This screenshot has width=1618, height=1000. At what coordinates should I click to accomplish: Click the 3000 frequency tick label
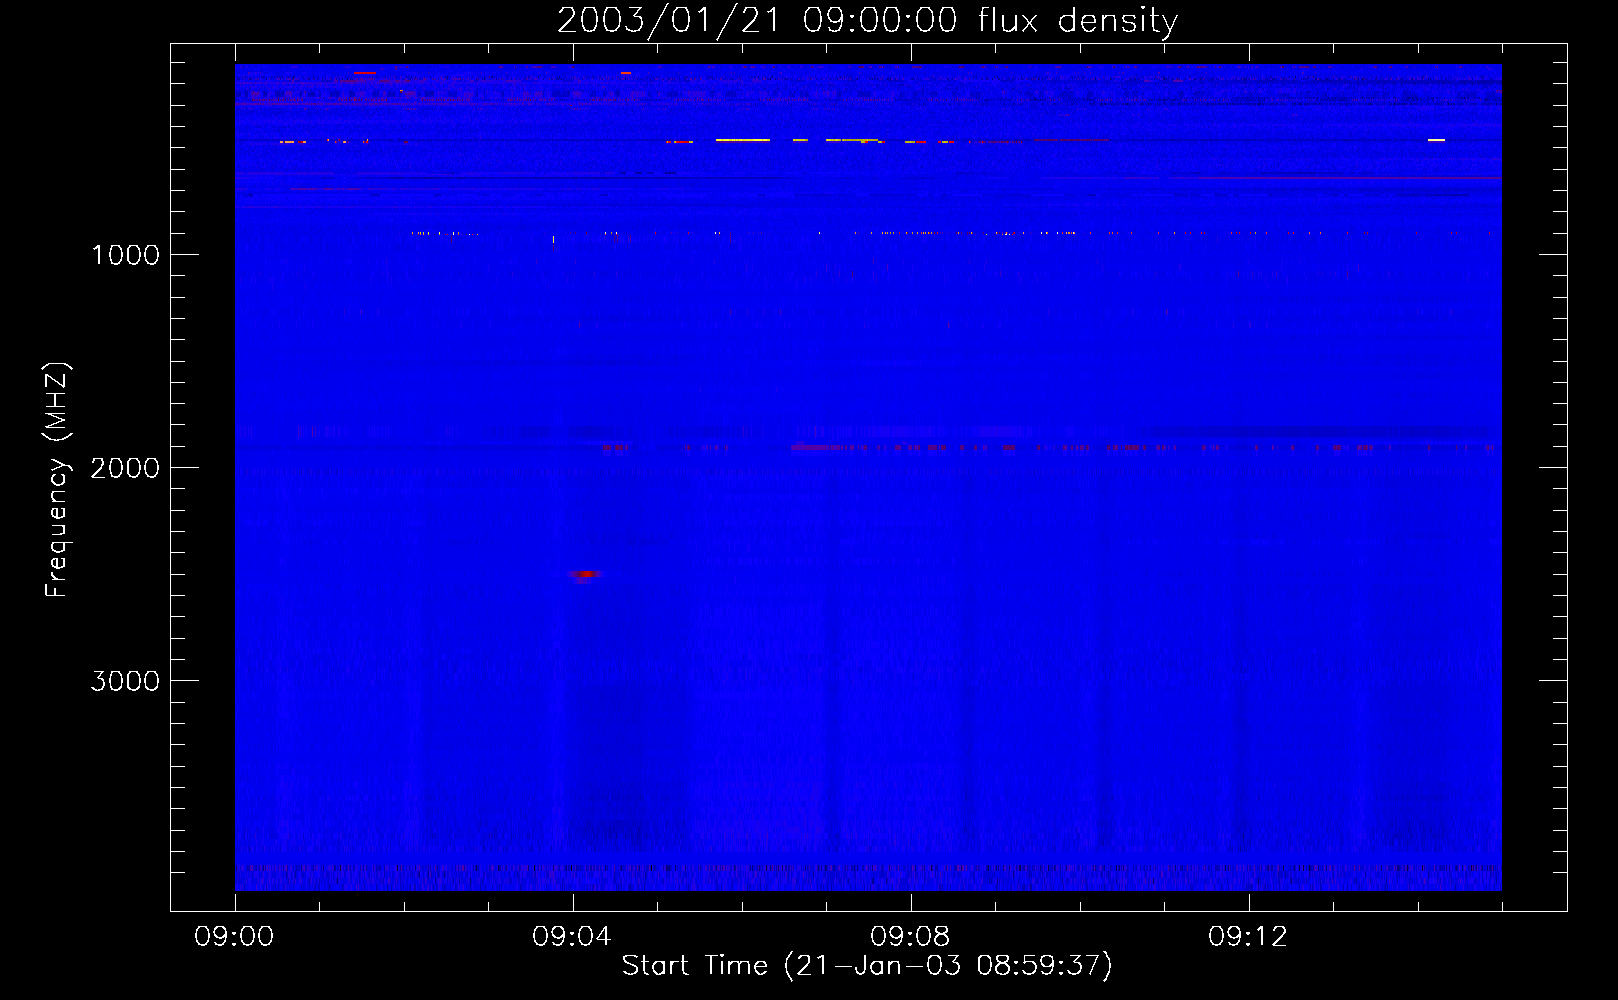[x=125, y=681]
